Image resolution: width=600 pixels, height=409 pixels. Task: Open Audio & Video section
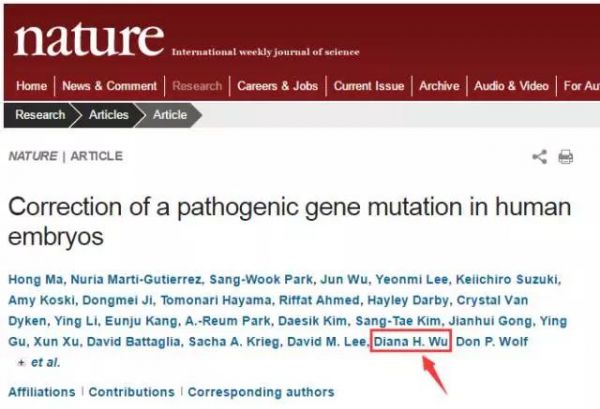click(511, 86)
